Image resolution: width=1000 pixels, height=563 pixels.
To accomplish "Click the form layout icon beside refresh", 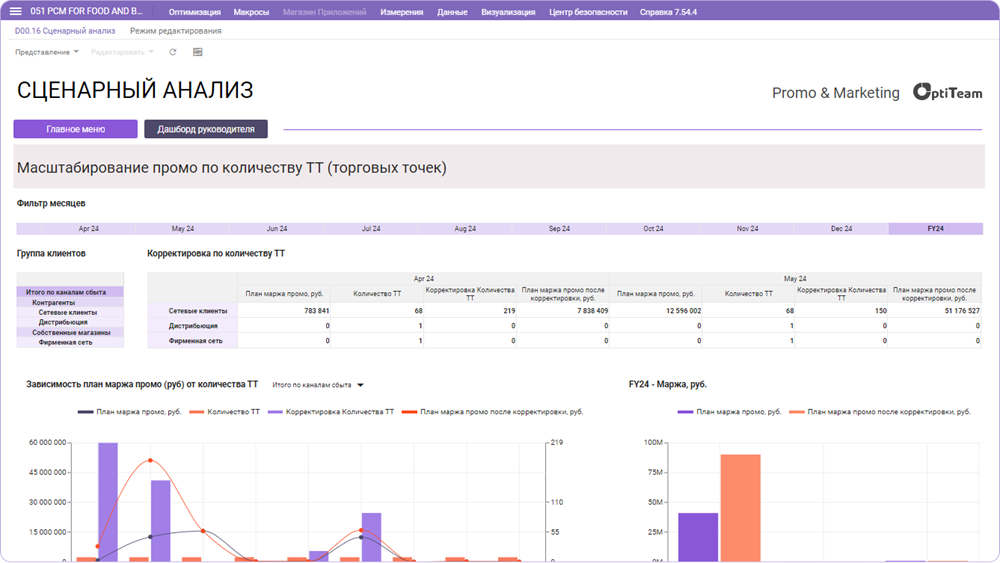I will (x=197, y=52).
